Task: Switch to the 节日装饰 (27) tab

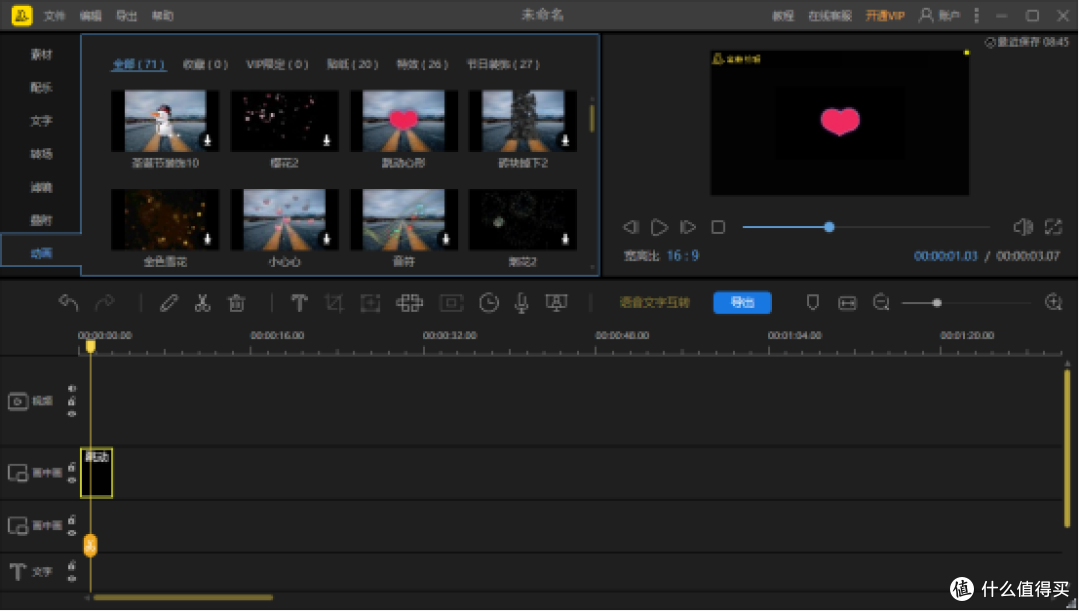Action: coord(503,64)
